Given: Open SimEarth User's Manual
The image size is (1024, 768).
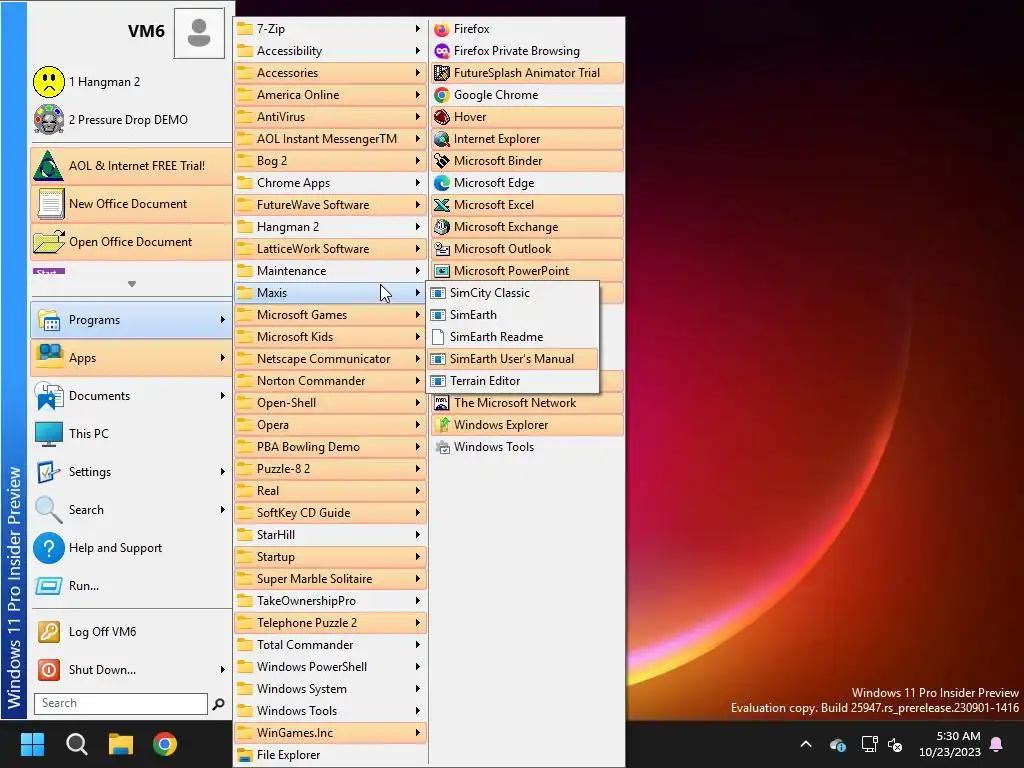Looking at the screenshot, I should coord(513,359).
